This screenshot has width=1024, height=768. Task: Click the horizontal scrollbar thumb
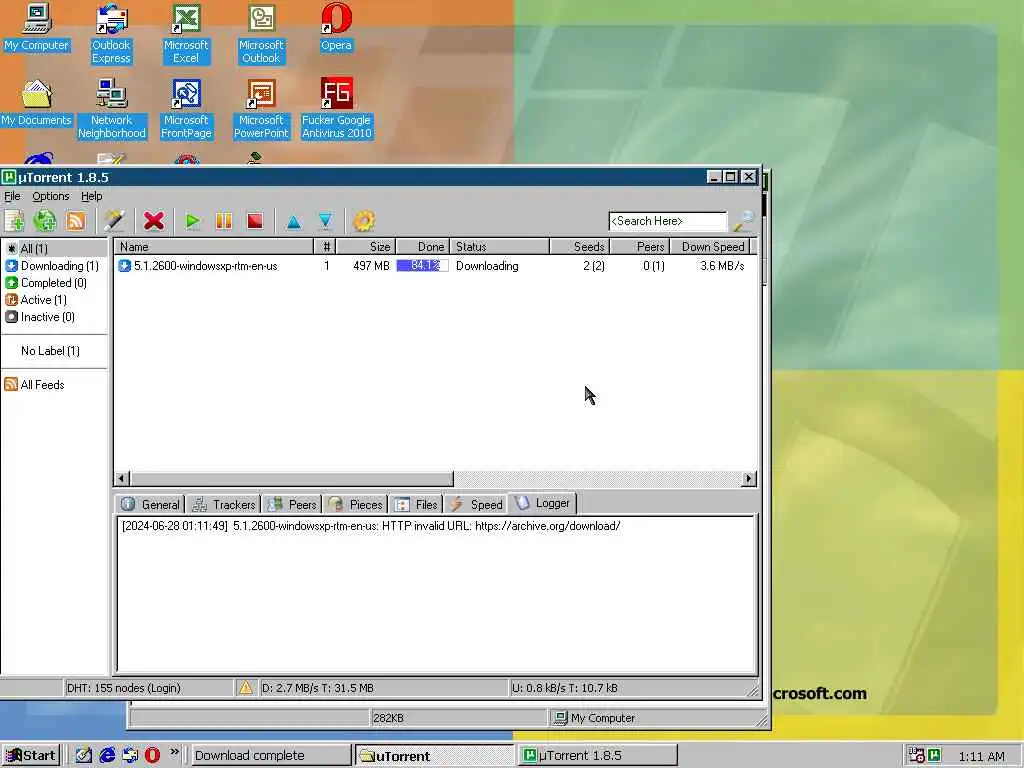tap(291, 479)
